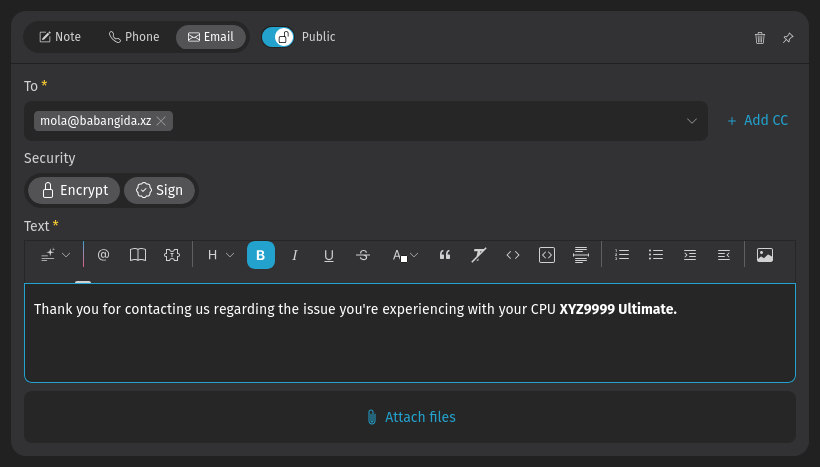Select the Email article type tab

tap(211, 37)
